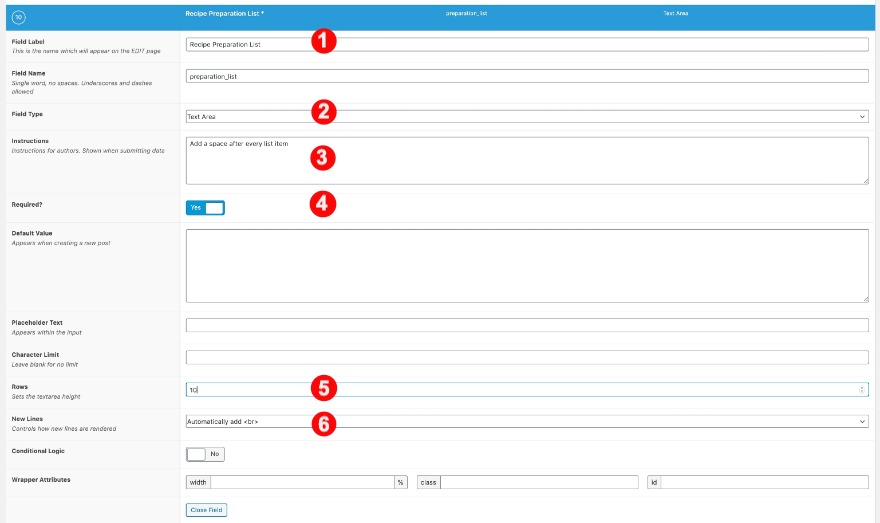880x523 pixels.
Task: Click the wrapper width input
Action: tap(302, 482)
